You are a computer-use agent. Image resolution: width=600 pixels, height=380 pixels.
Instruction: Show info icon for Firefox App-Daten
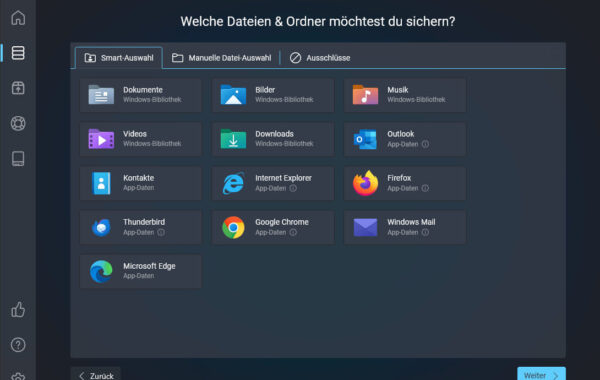pos(425,188)
